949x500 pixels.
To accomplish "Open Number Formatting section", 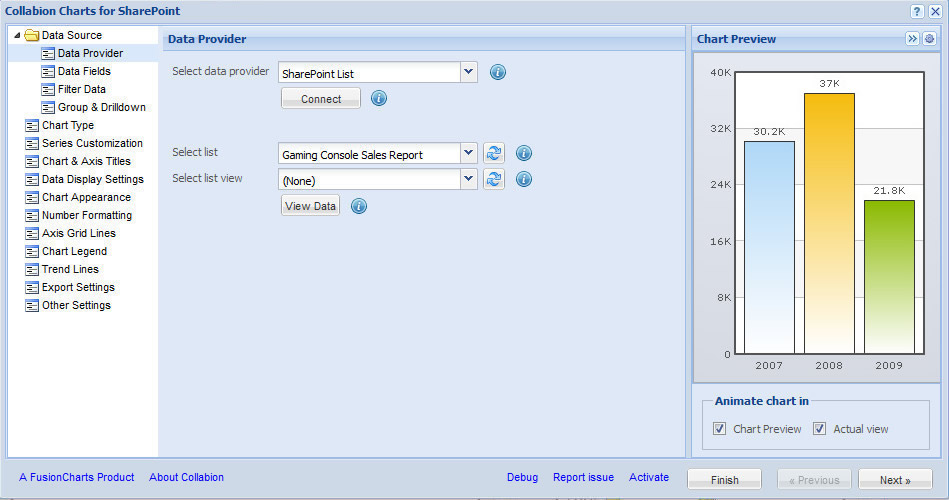I will click(87, 215).
